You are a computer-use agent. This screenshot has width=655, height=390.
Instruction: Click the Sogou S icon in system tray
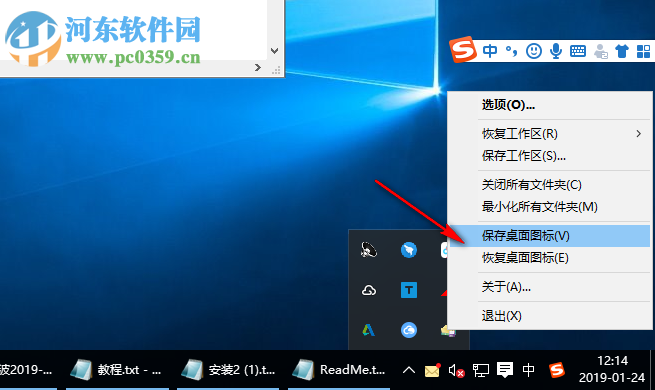pos(557,370)
